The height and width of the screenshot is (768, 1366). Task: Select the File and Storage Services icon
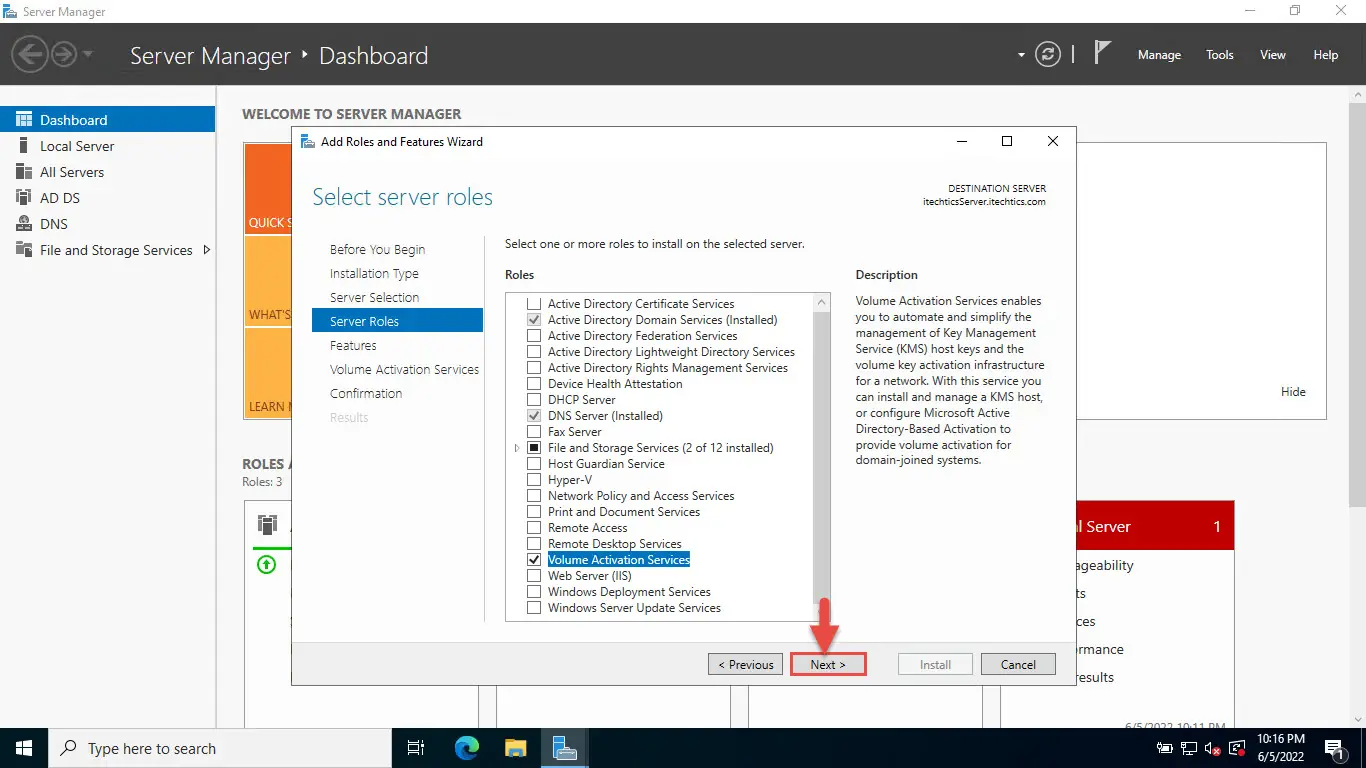tap(24, 250)
